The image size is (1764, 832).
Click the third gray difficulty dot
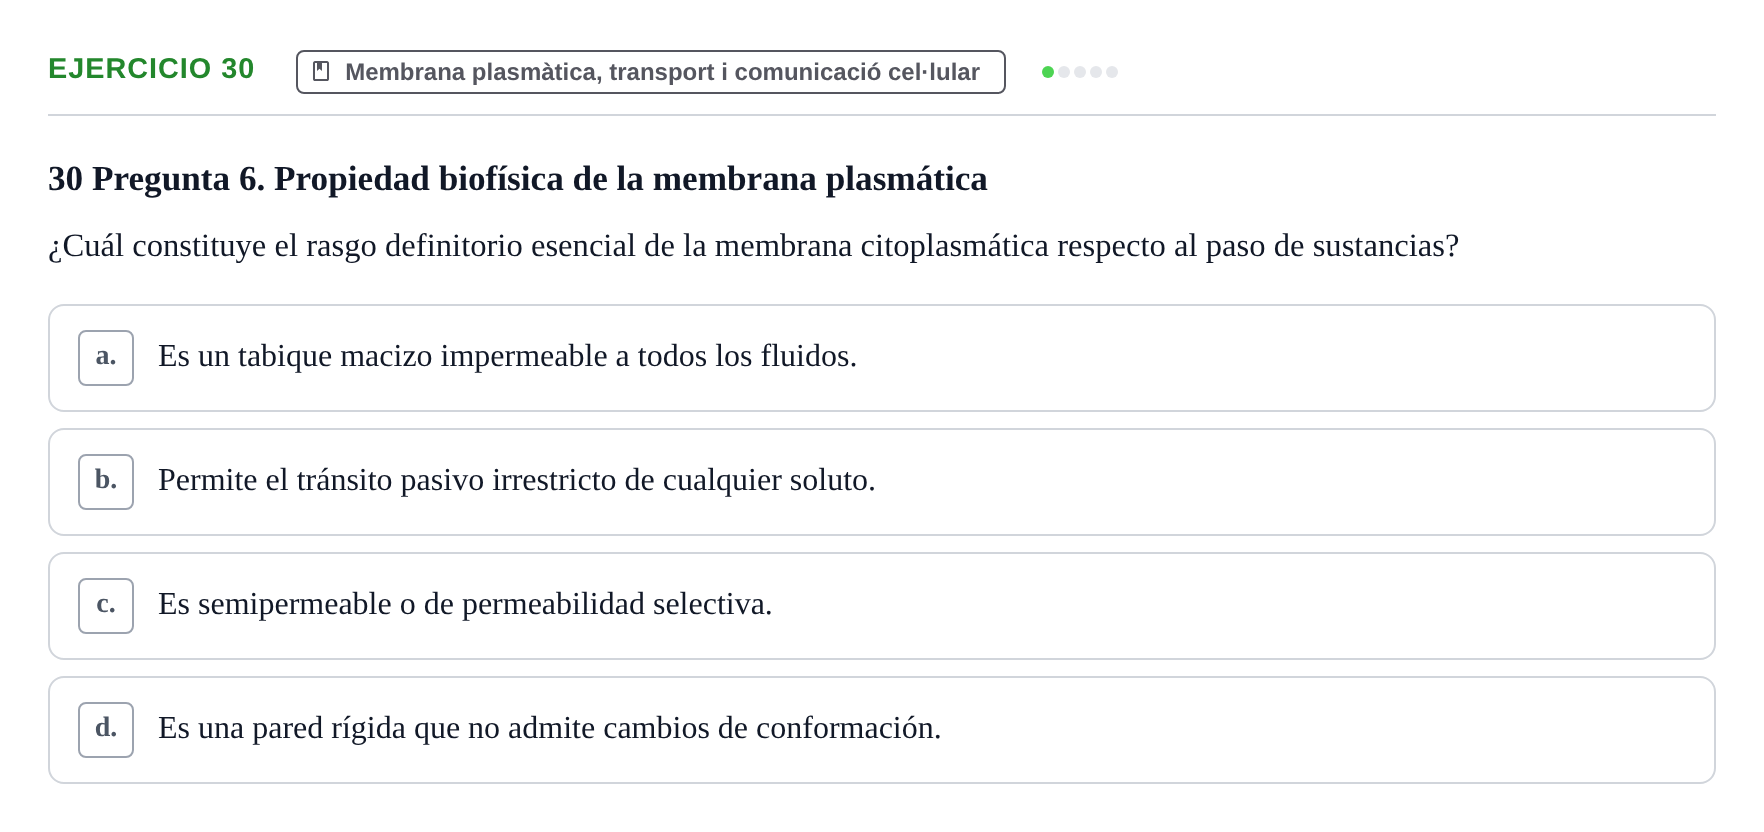click(1080, 72)
